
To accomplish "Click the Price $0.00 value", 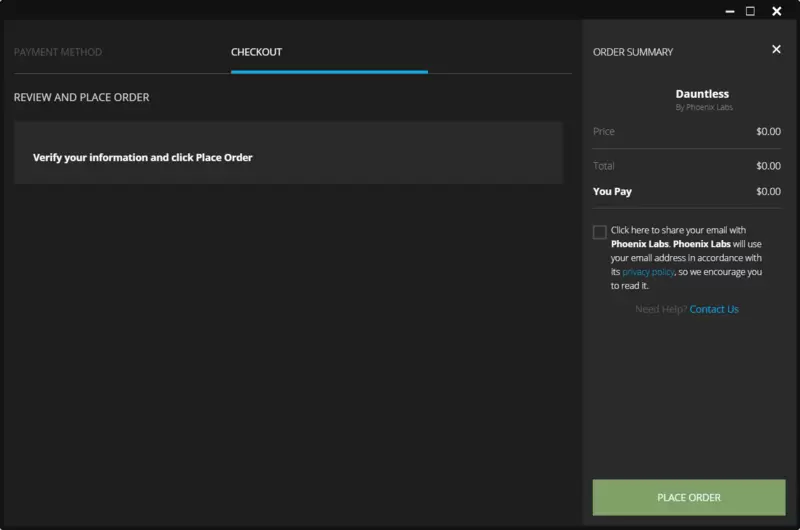I will pos(768,132).
